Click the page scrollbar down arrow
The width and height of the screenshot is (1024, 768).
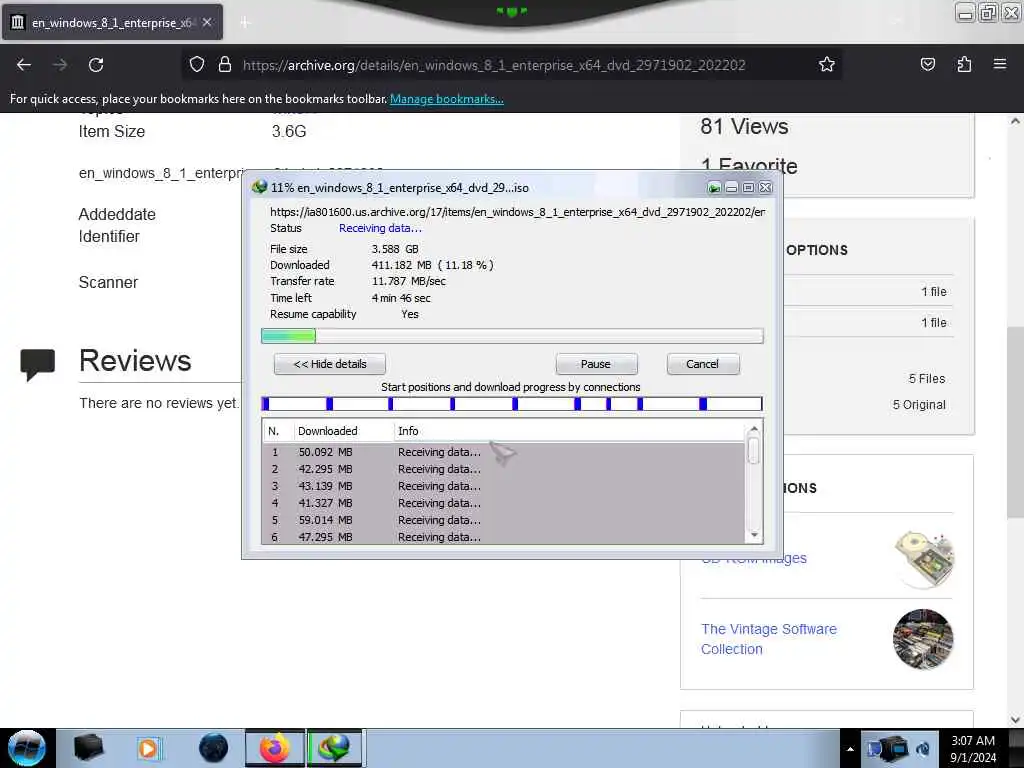[1015, 720]
